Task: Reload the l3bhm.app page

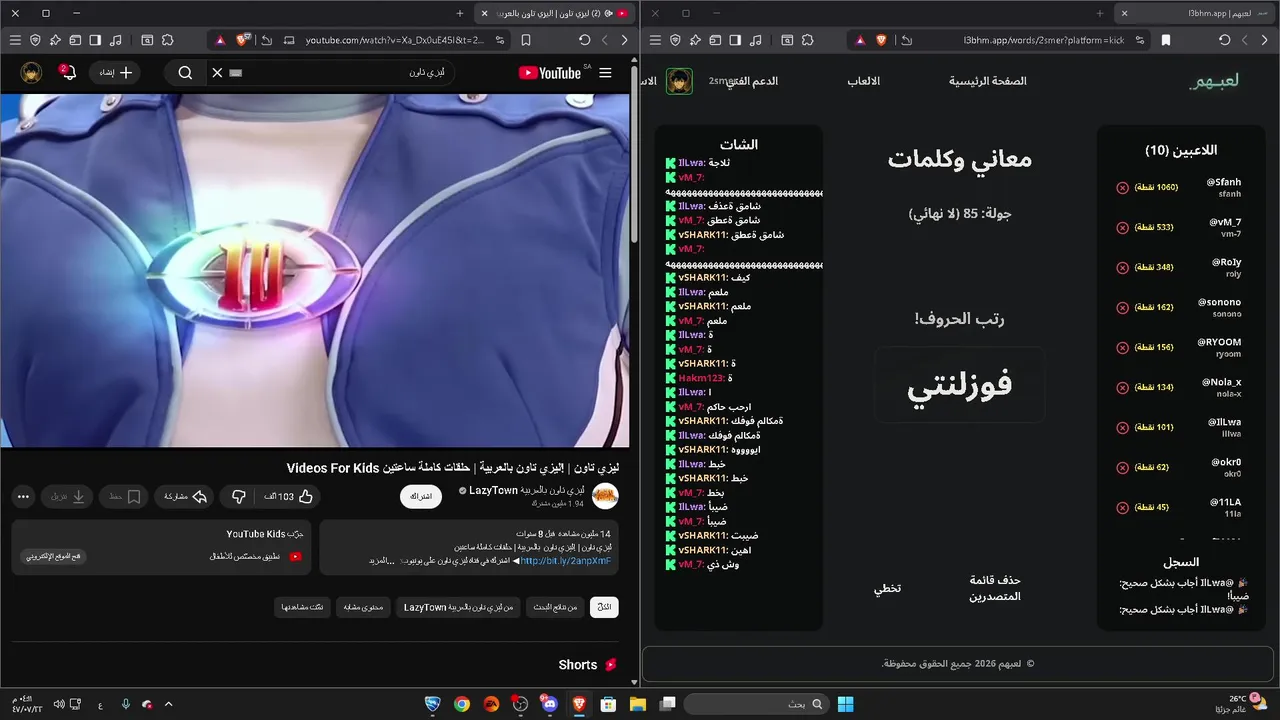Action: (x=1224, y=40)
